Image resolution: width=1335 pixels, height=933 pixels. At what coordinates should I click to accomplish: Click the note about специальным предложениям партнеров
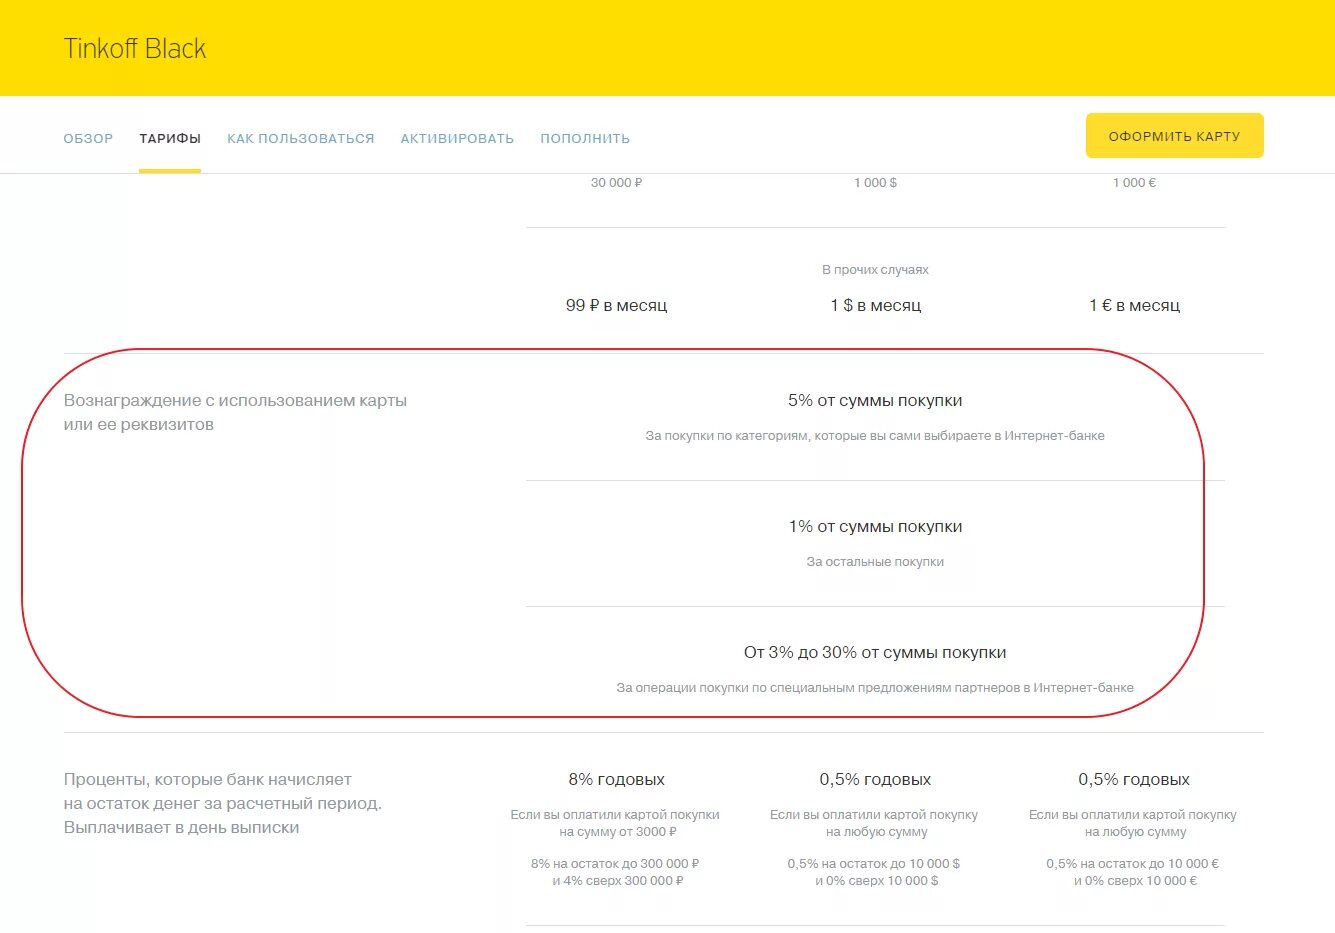click(x=875, y=688)
